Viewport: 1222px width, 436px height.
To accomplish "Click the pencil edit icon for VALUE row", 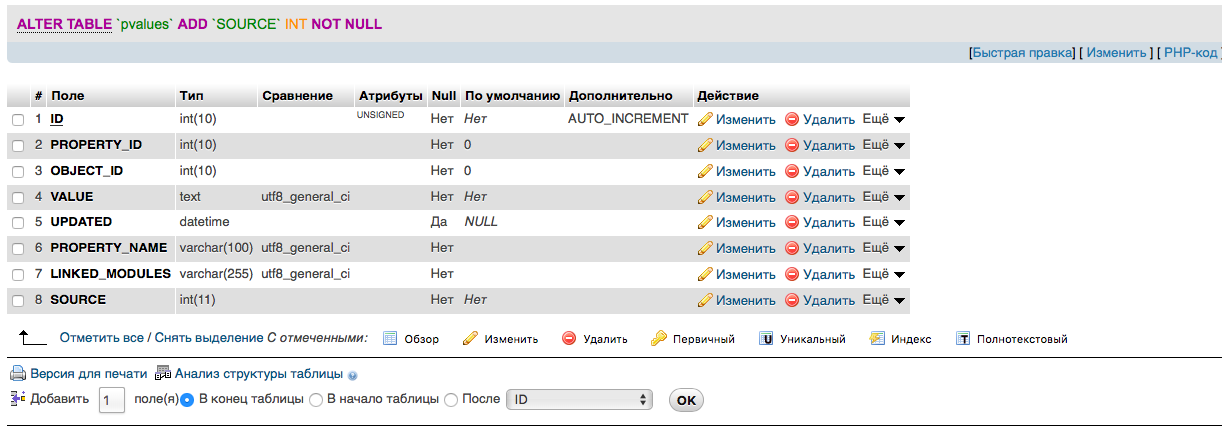I will pyautogui.click(x=705, y=197).
